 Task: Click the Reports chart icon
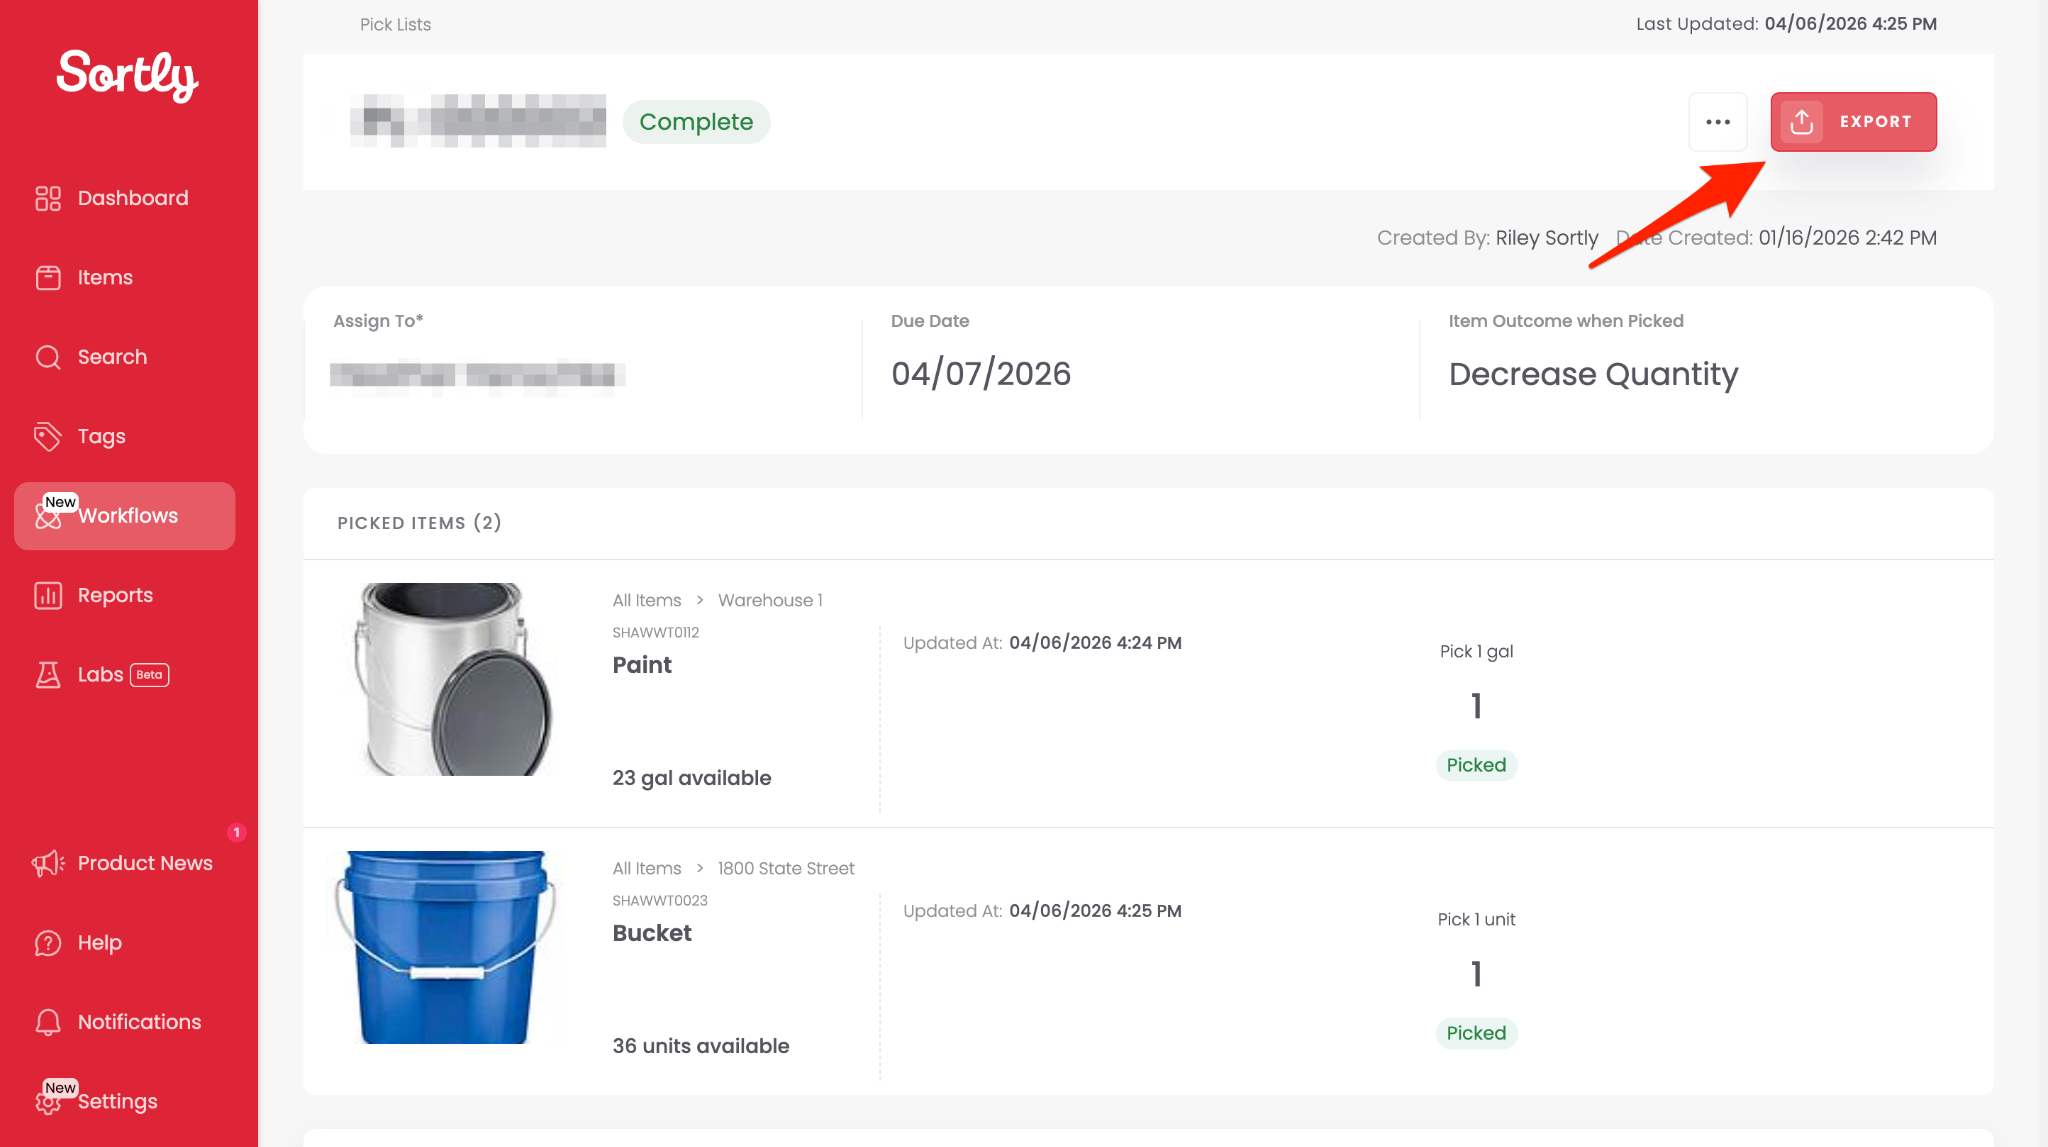48,595
